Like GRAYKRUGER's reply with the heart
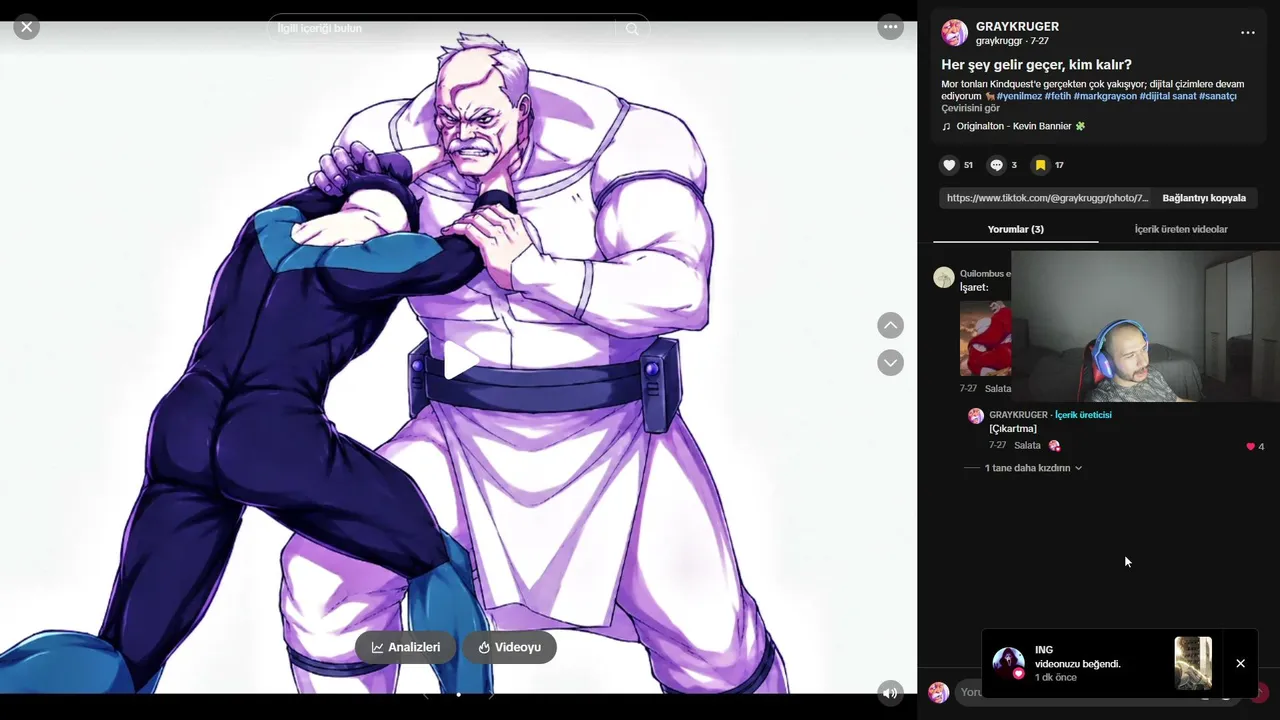The height and width of the screenshot is (720, 1280). [1250, 447]
